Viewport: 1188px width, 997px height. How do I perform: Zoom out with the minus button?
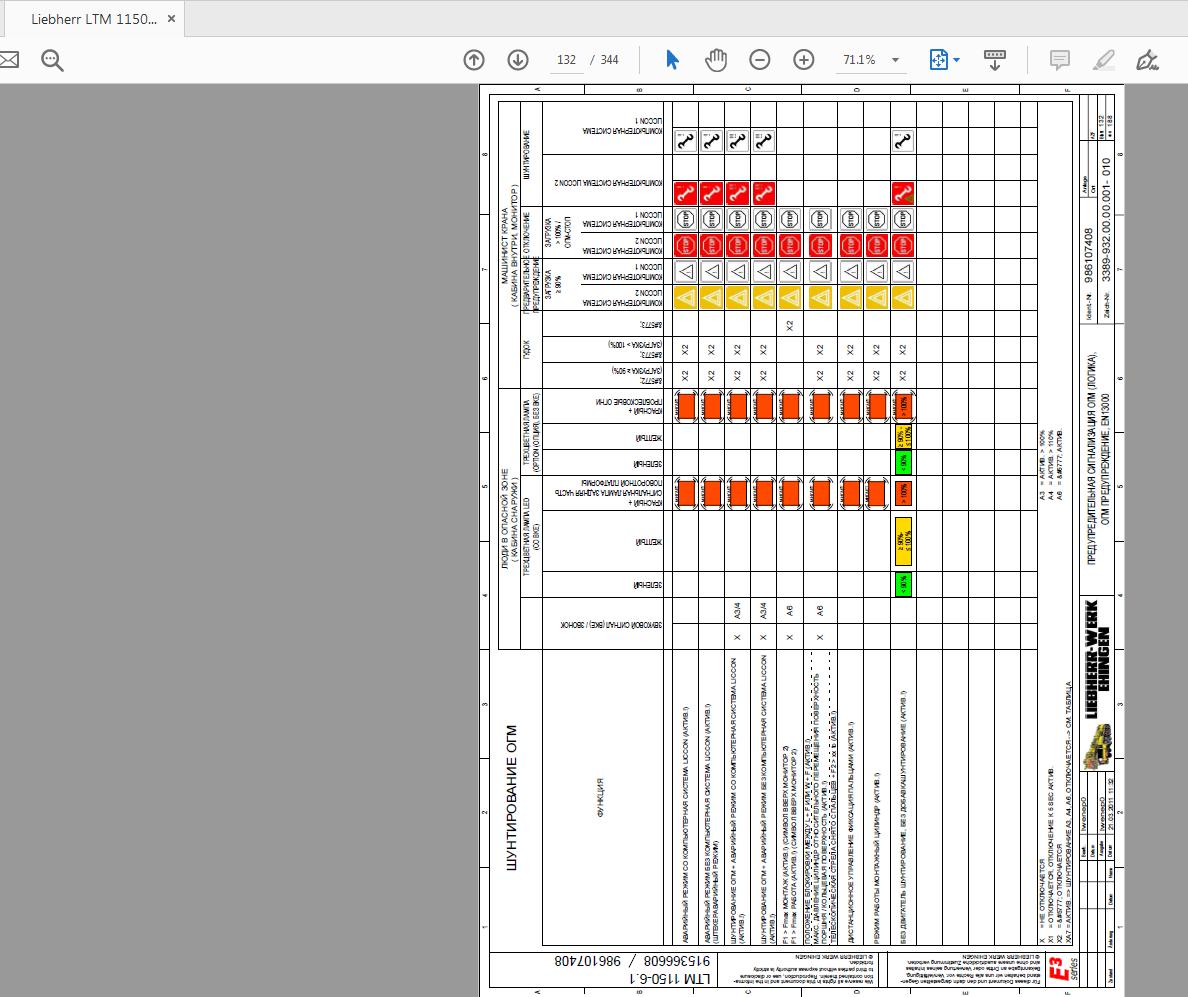760,60
